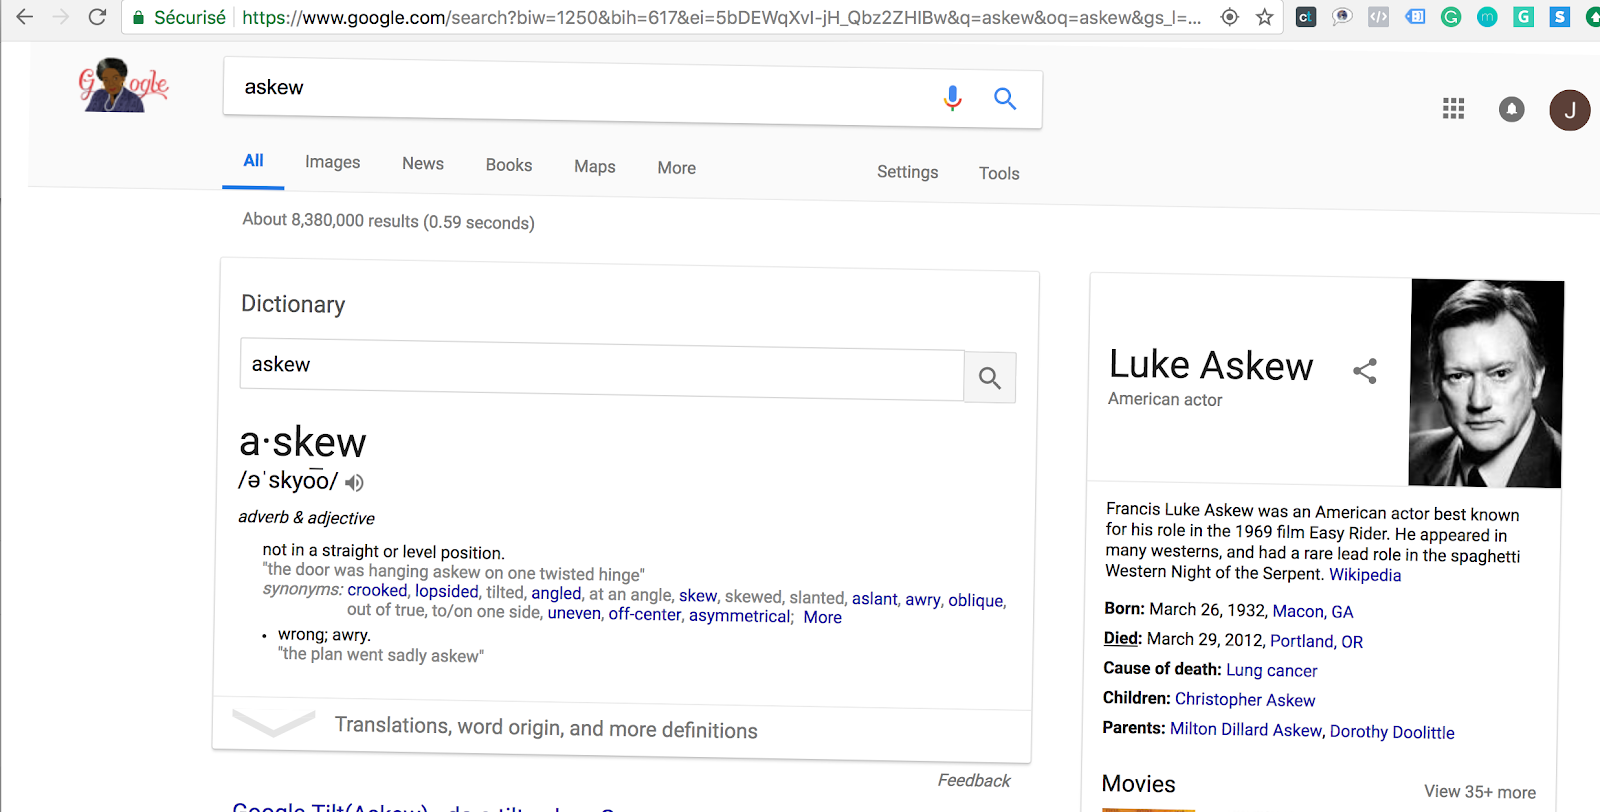This screenshot has width=1600, height=812.
Task: Switch to the Maps tab
Action: pos(595,167)
